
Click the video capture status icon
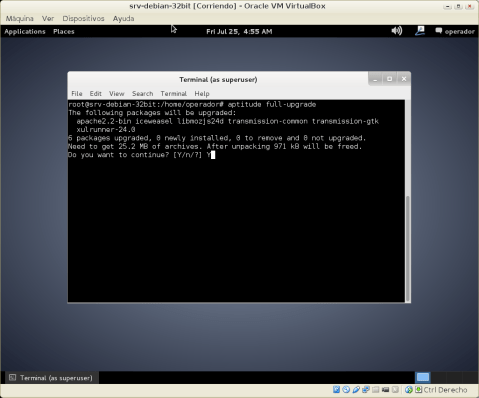pyautogui.click(x=386, y=389)
